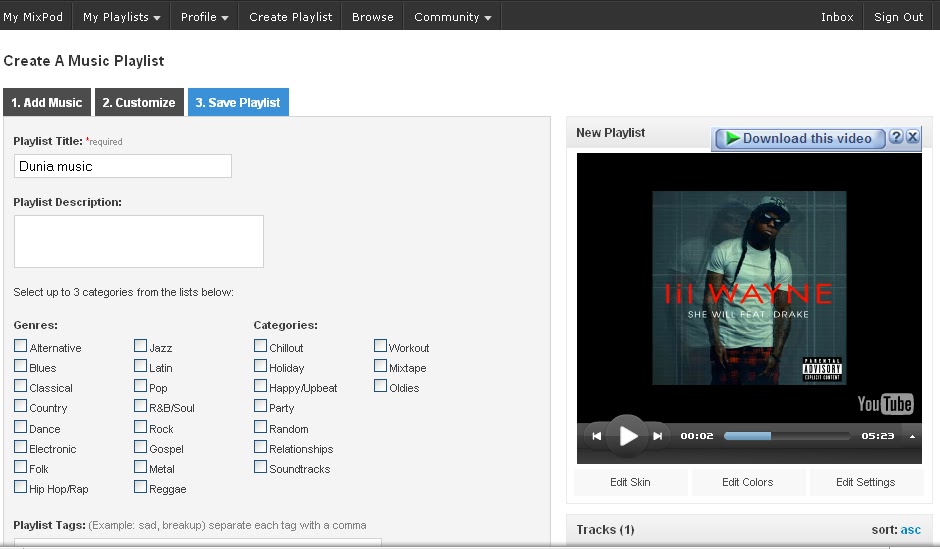This screenshot has height=549, width=940.
Task: Check the Folk genre box
Action: click(20, 467)
